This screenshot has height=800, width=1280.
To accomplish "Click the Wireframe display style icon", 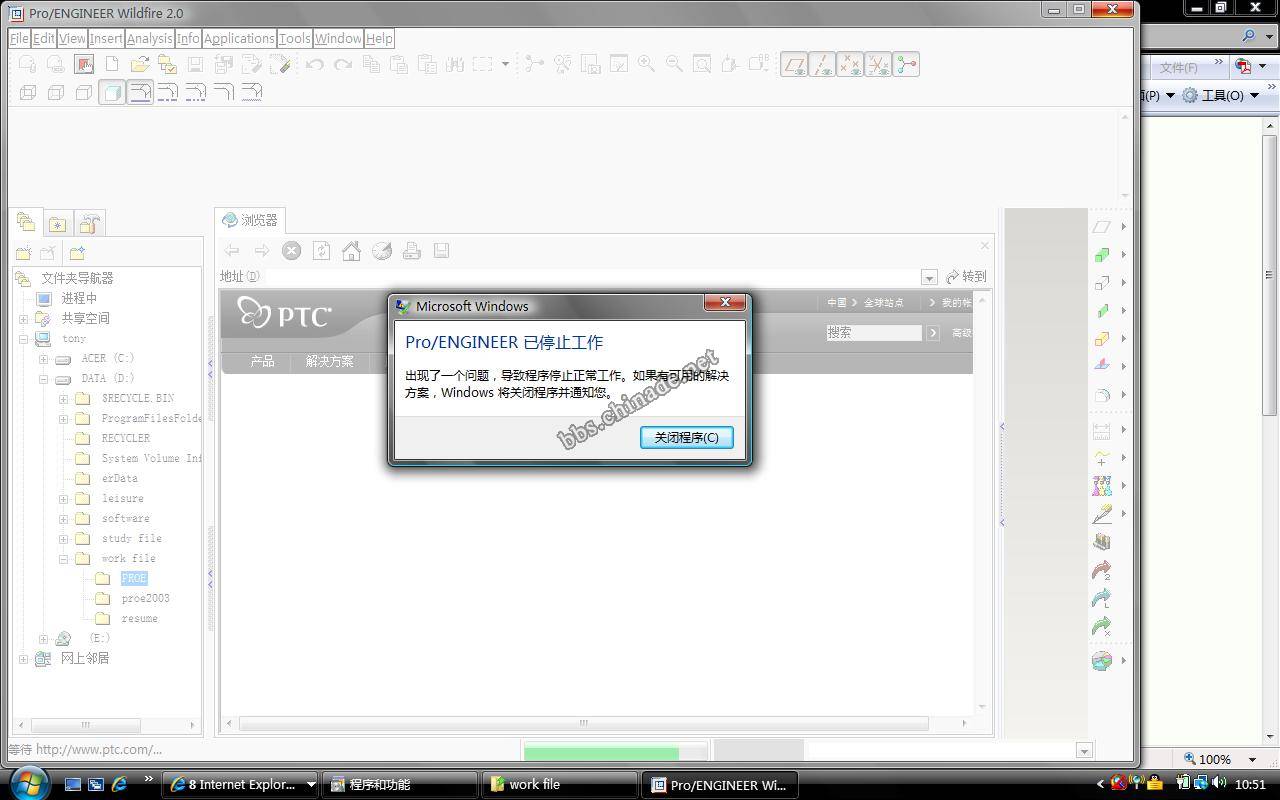I will [27, 92].
